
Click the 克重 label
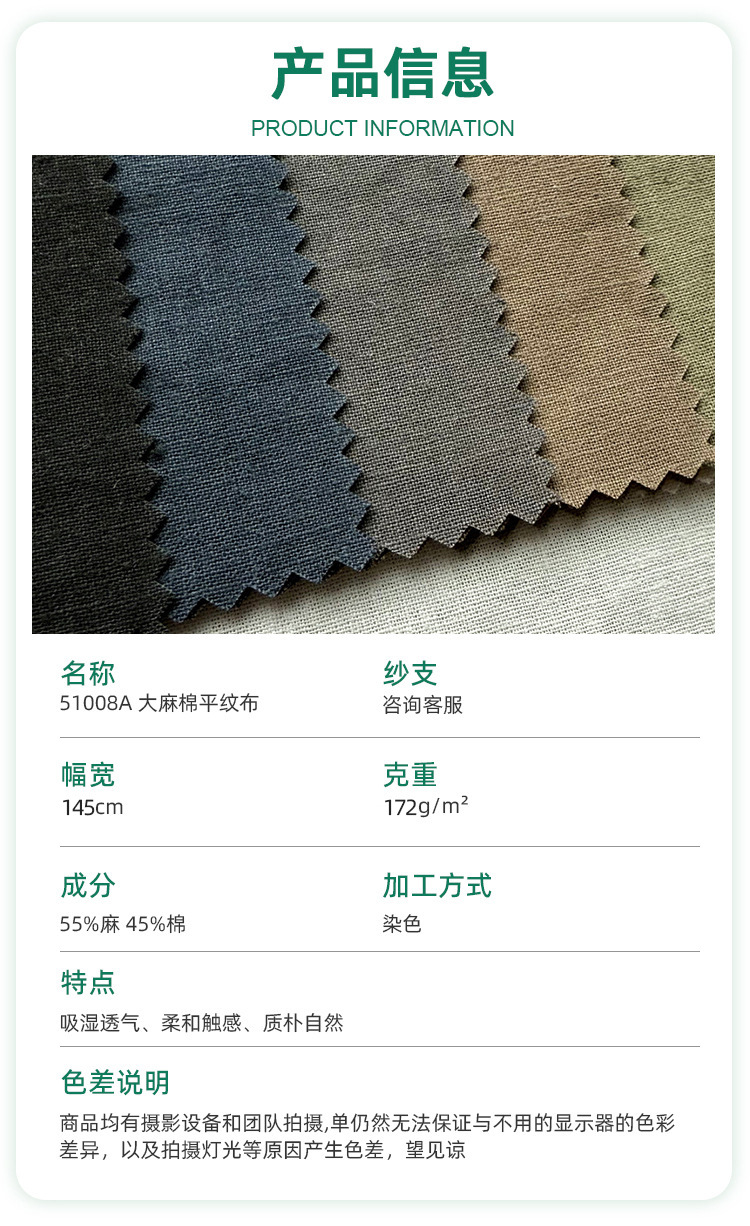click(x=410, y=774)
